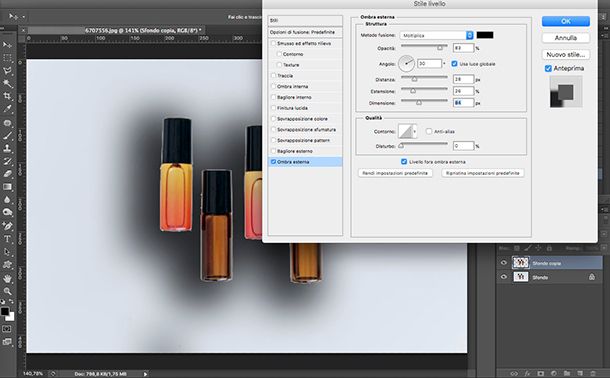Select the Spot Healing Brush tool
610x378 pixels.
7,123
